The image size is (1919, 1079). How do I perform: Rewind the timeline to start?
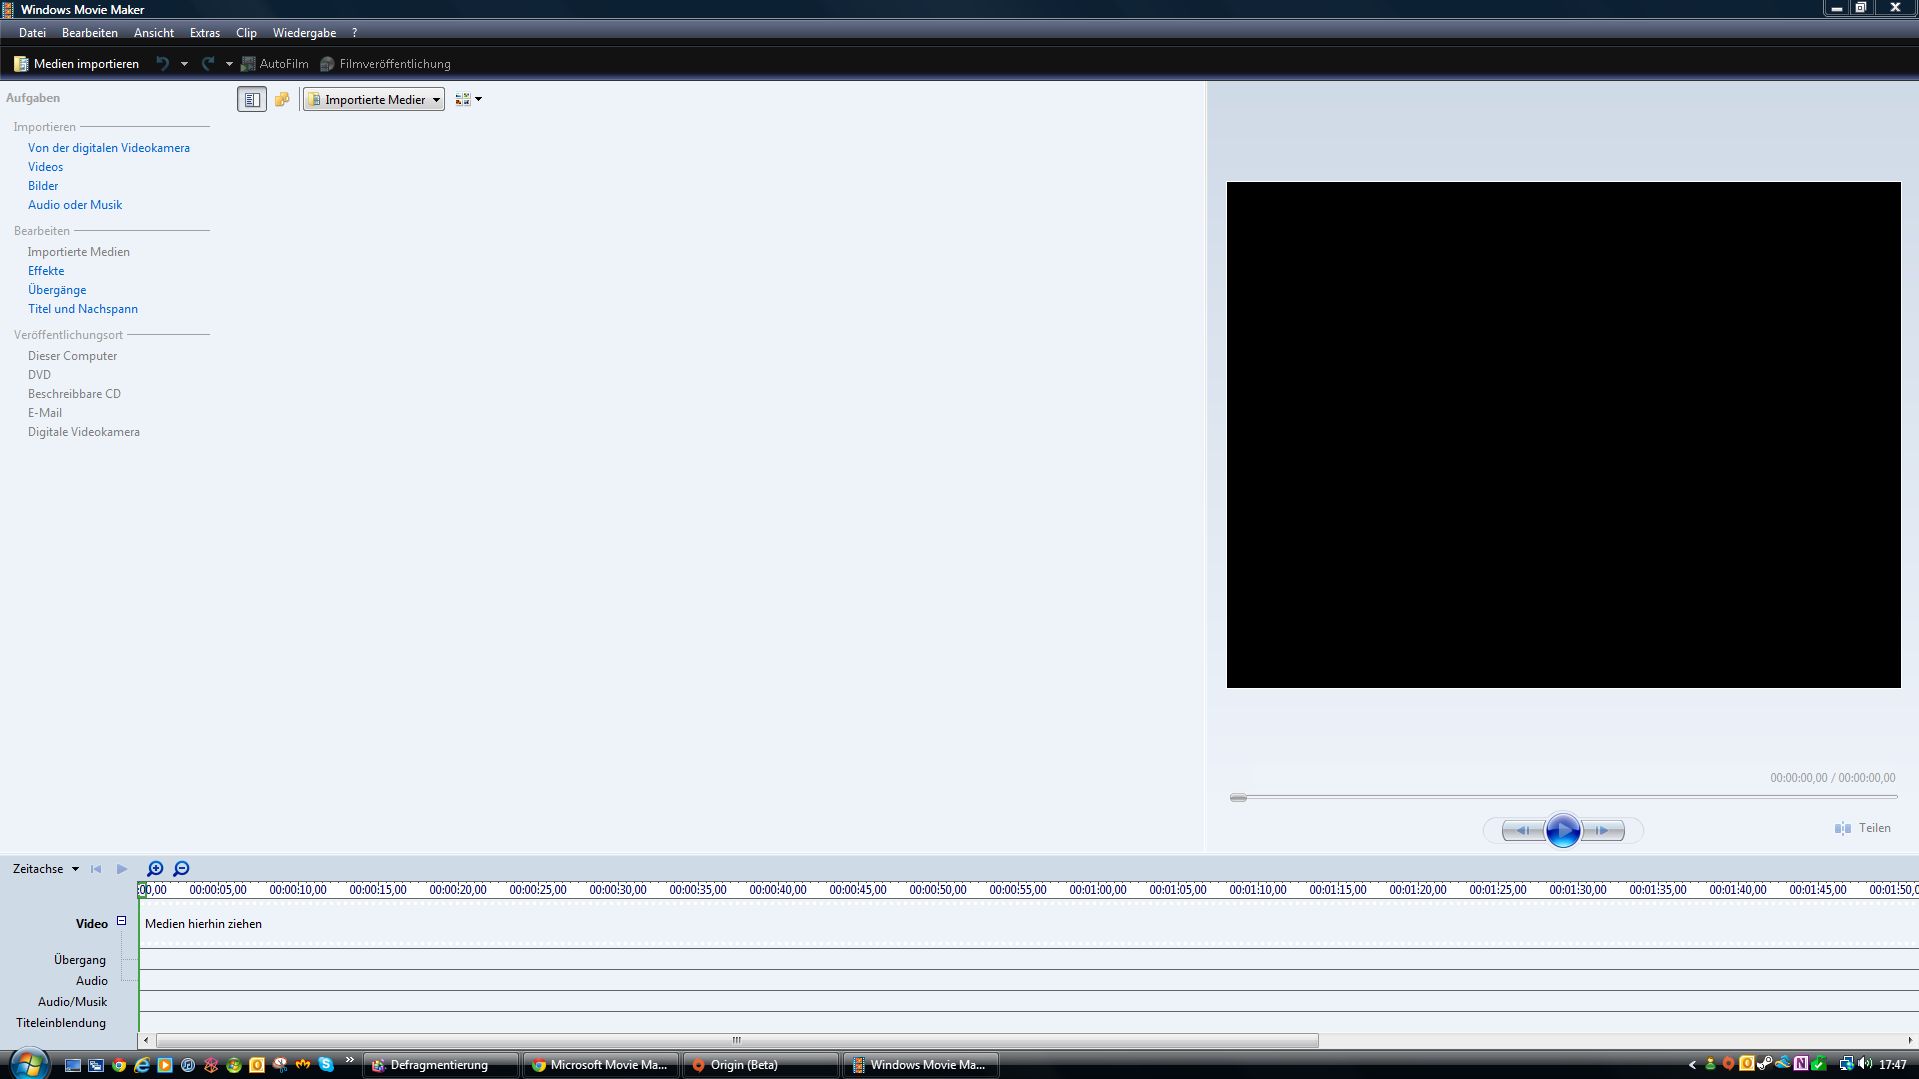[x=96, y=869]
